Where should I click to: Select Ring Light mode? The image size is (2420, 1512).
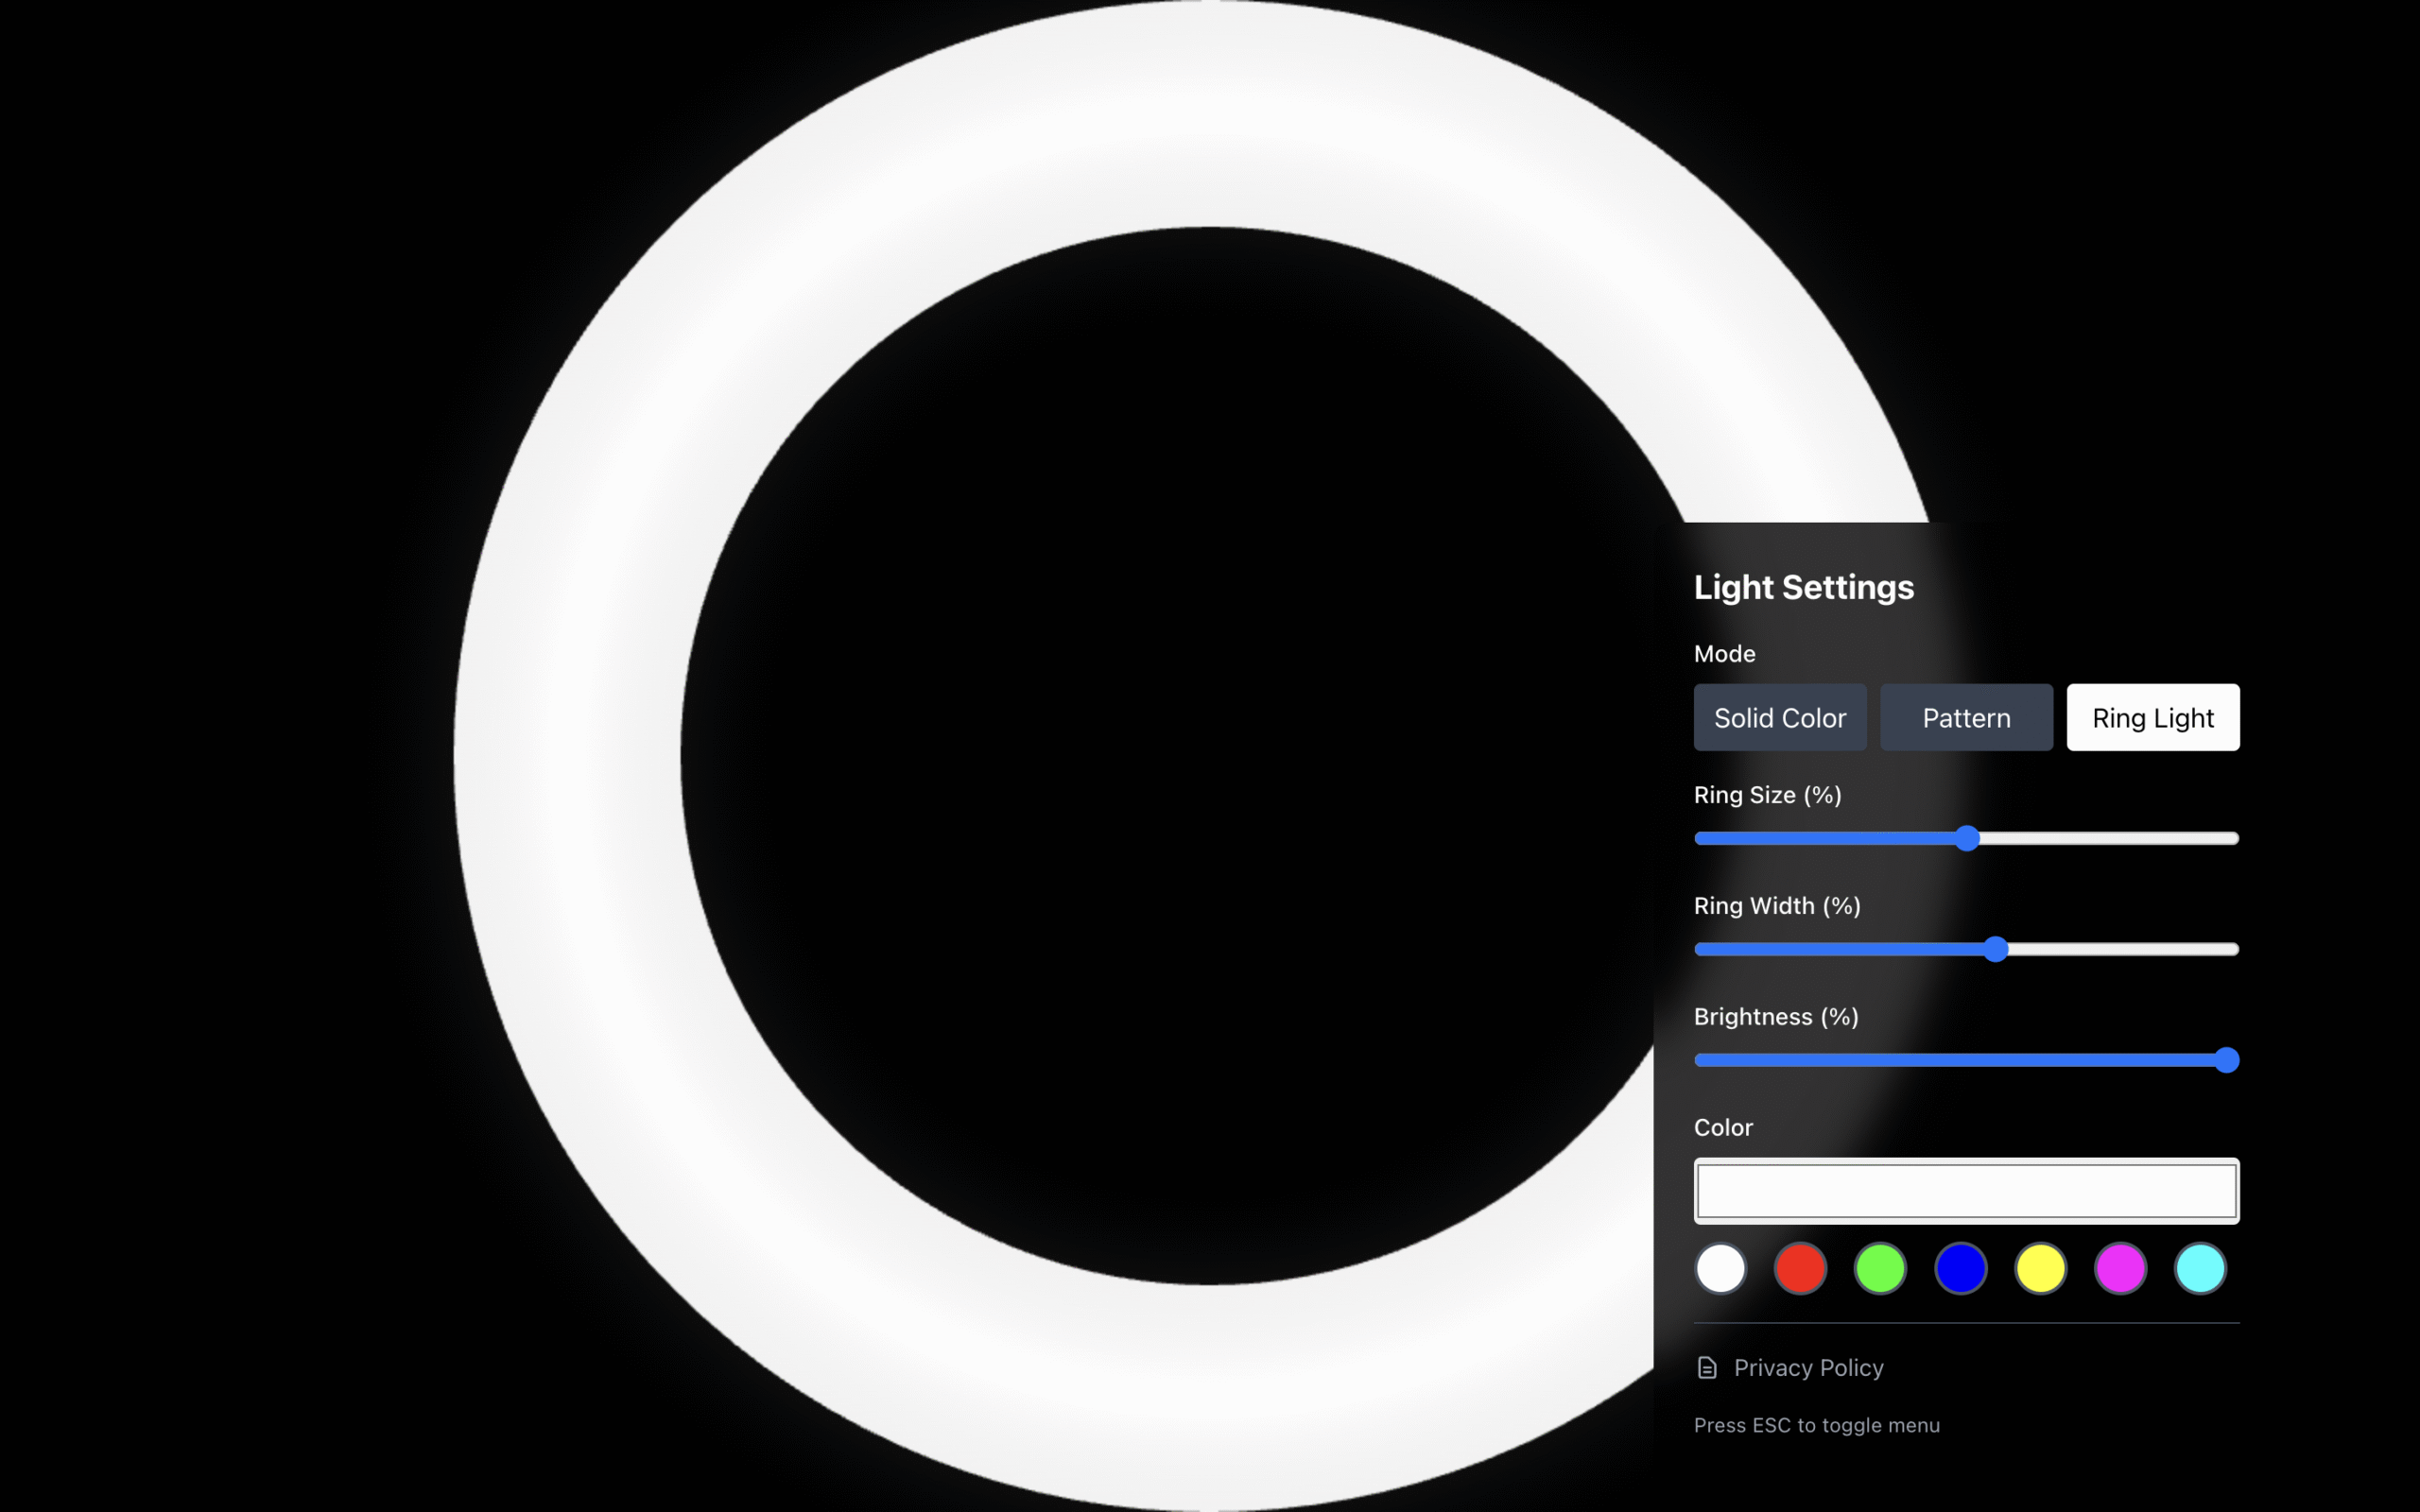(x=2152, y=717)
